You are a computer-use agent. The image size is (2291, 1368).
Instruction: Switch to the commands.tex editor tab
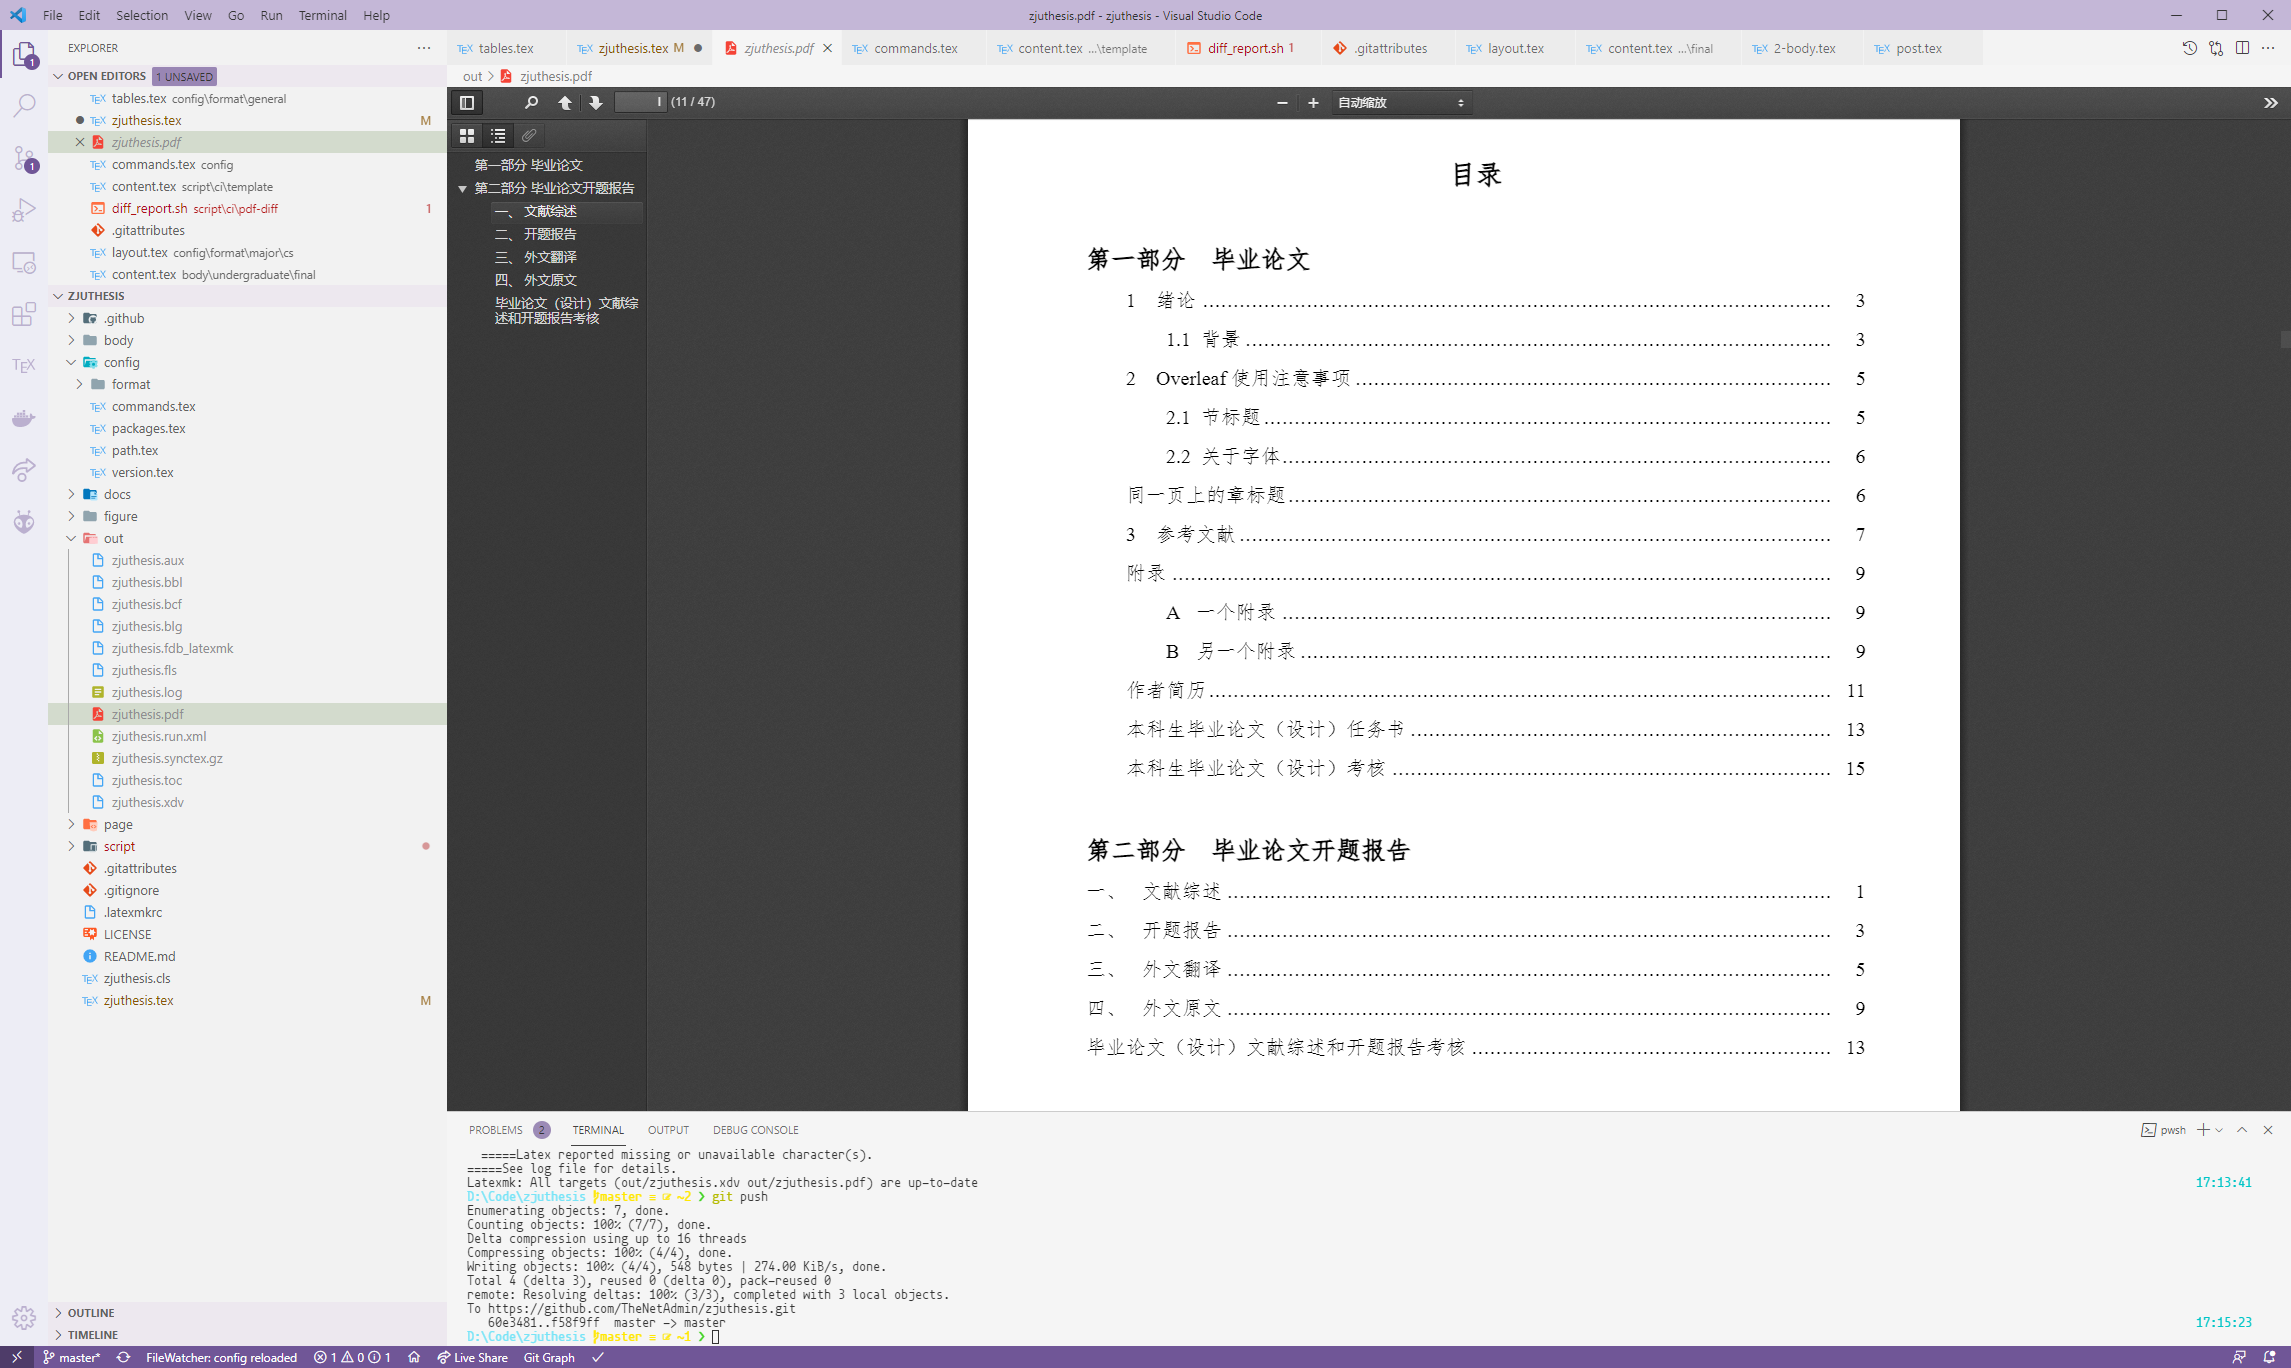pyautogui.click(x=913, y=47)
